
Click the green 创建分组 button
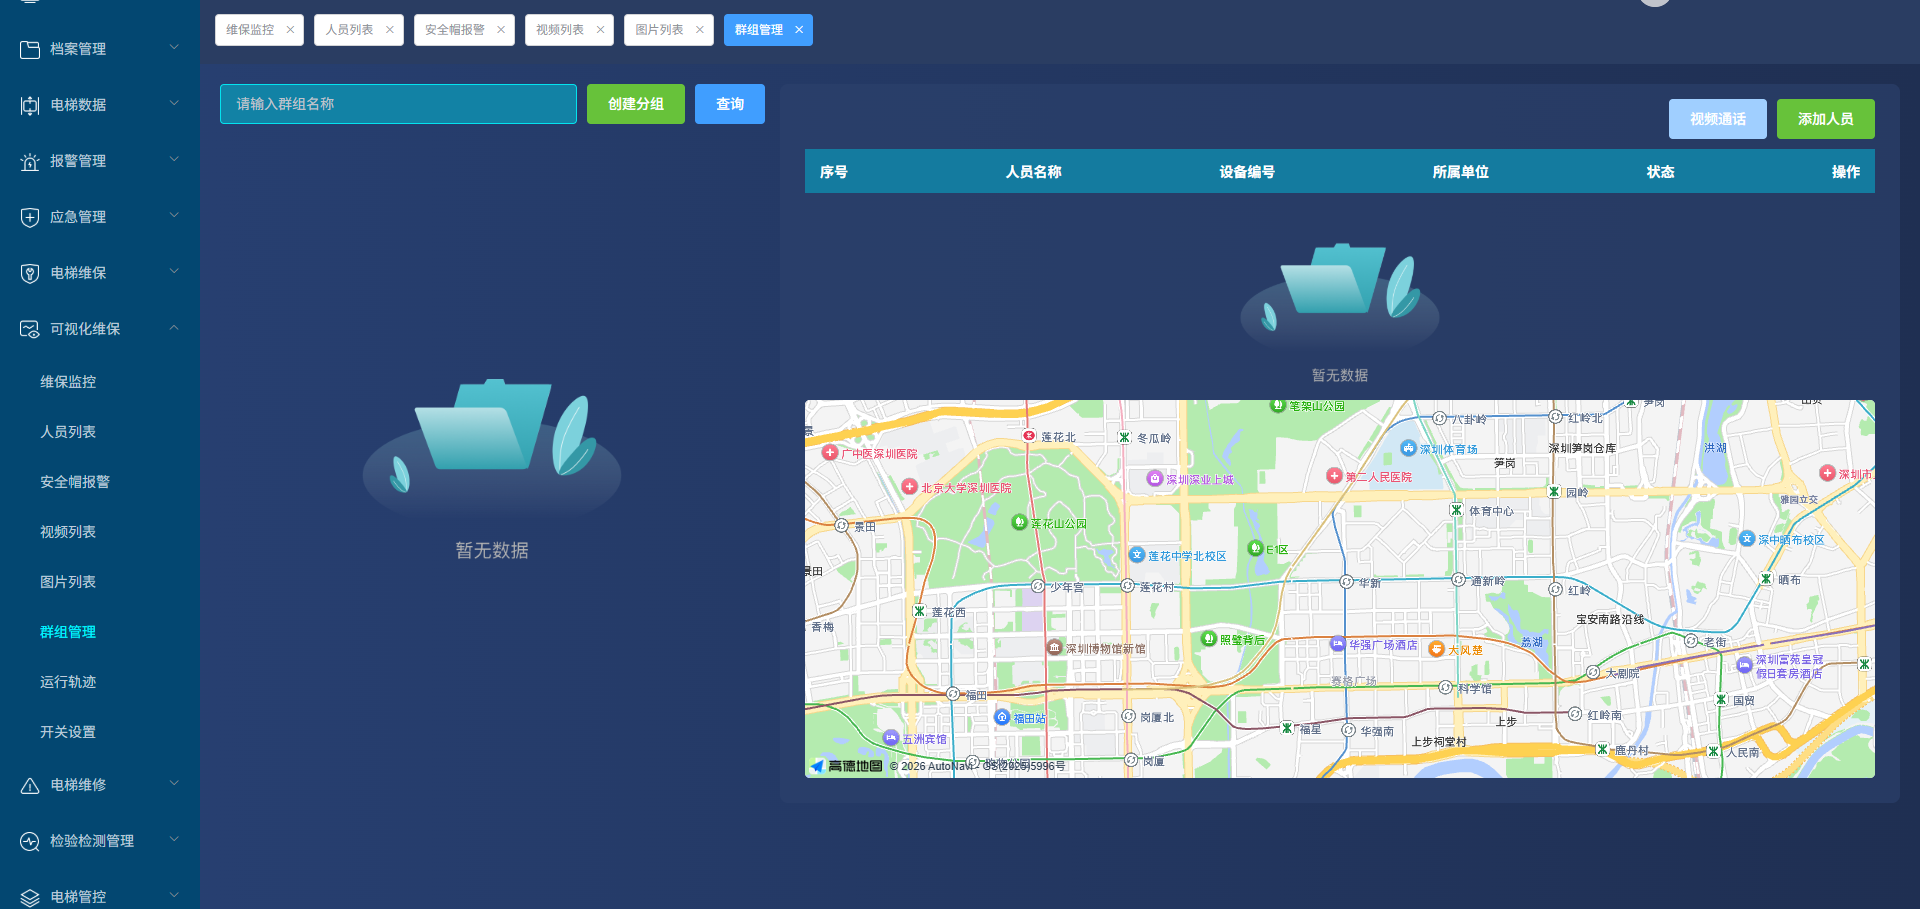[x=635, y=104]
